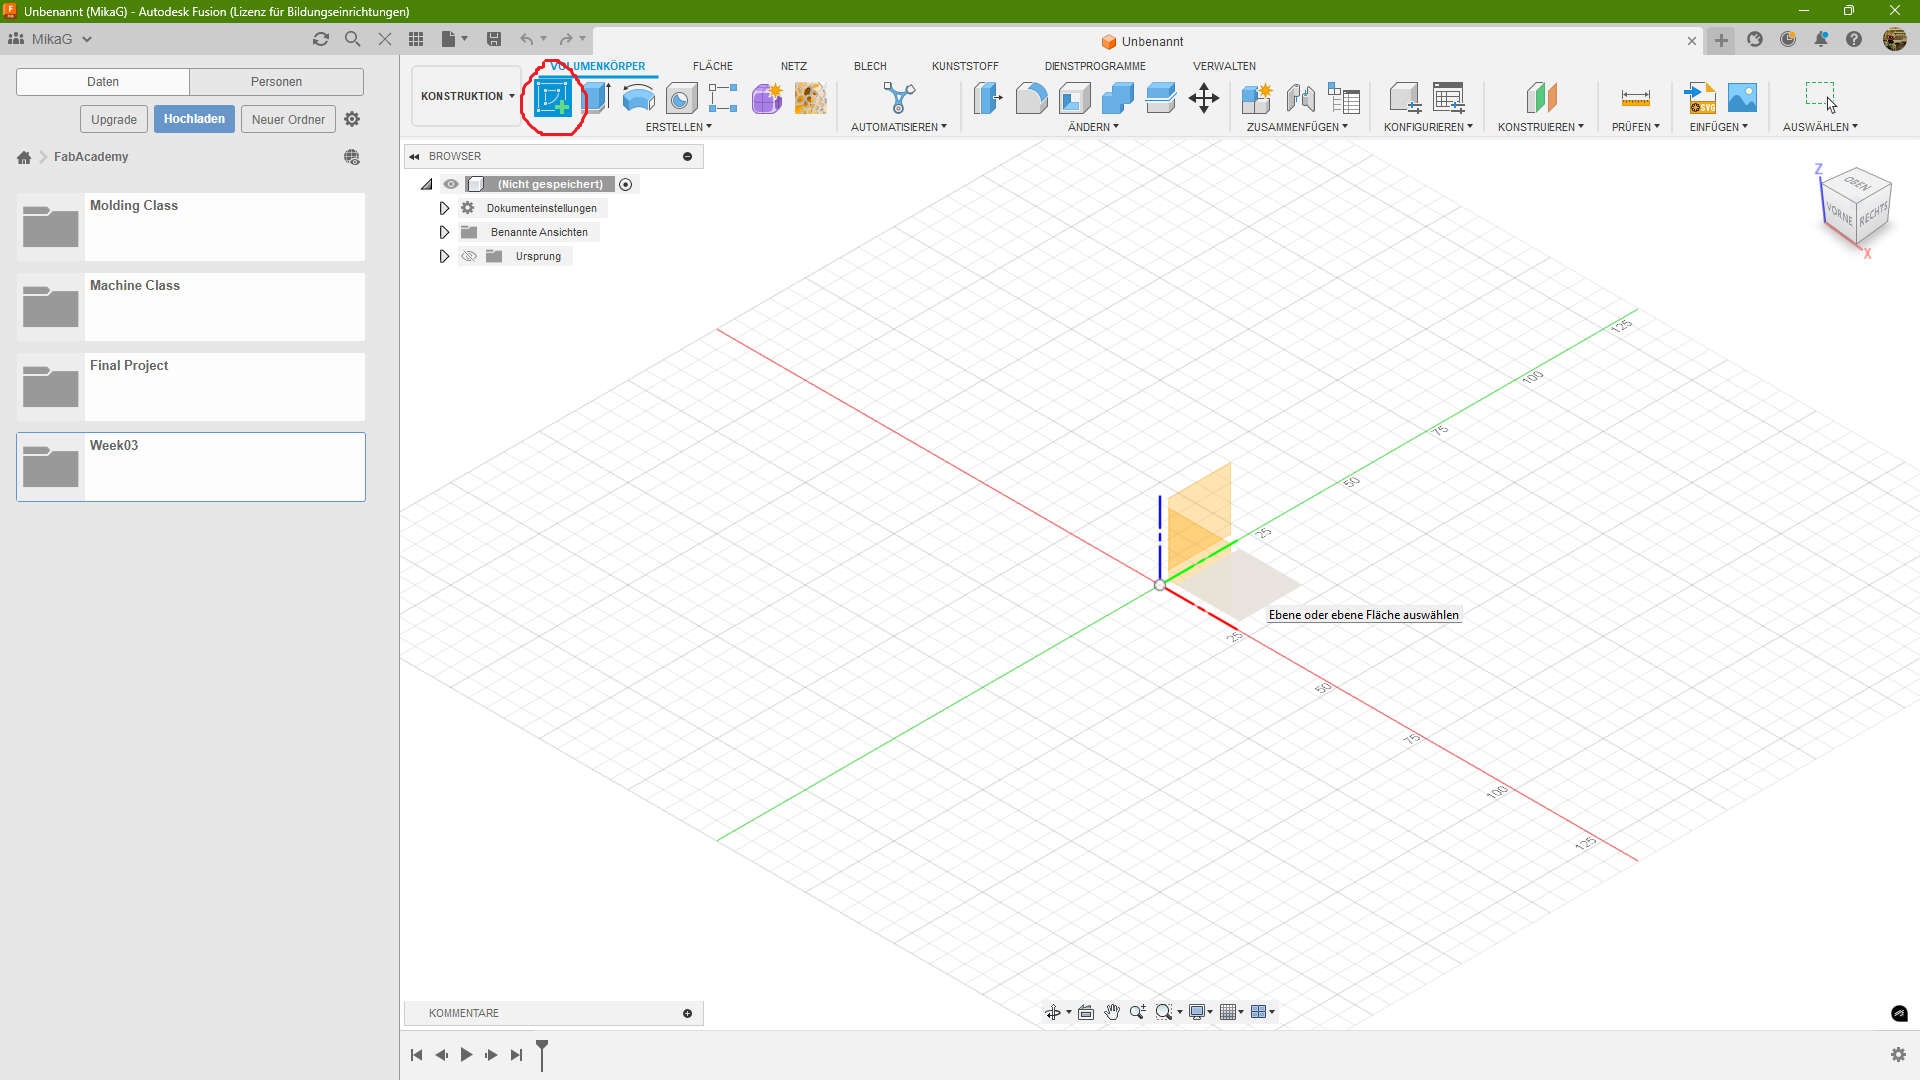Toggle visibility of the unsaved root component

451,184
